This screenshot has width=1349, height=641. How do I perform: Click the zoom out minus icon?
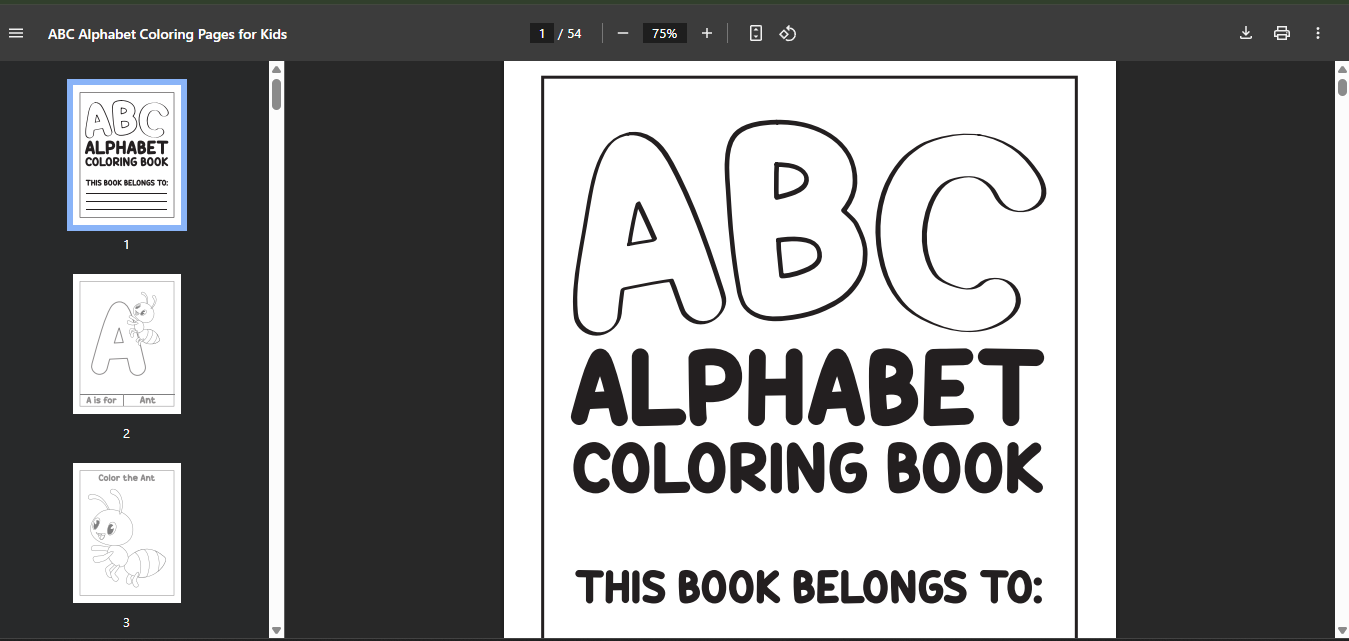623,33
